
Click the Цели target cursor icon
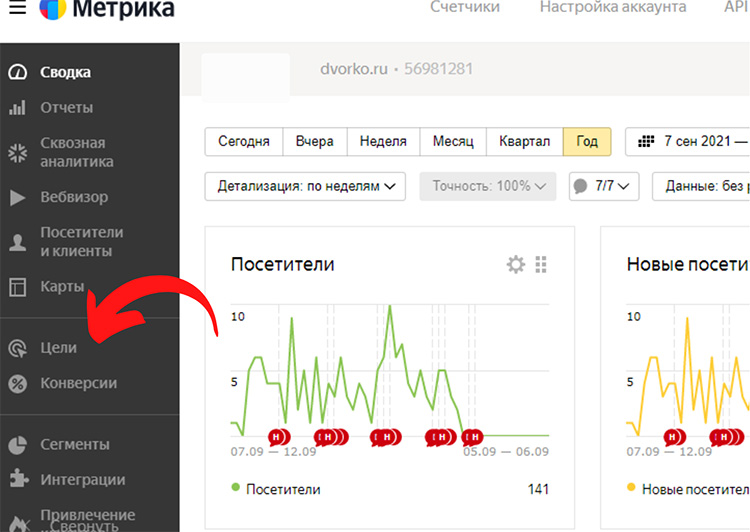(x=18, y=348)
